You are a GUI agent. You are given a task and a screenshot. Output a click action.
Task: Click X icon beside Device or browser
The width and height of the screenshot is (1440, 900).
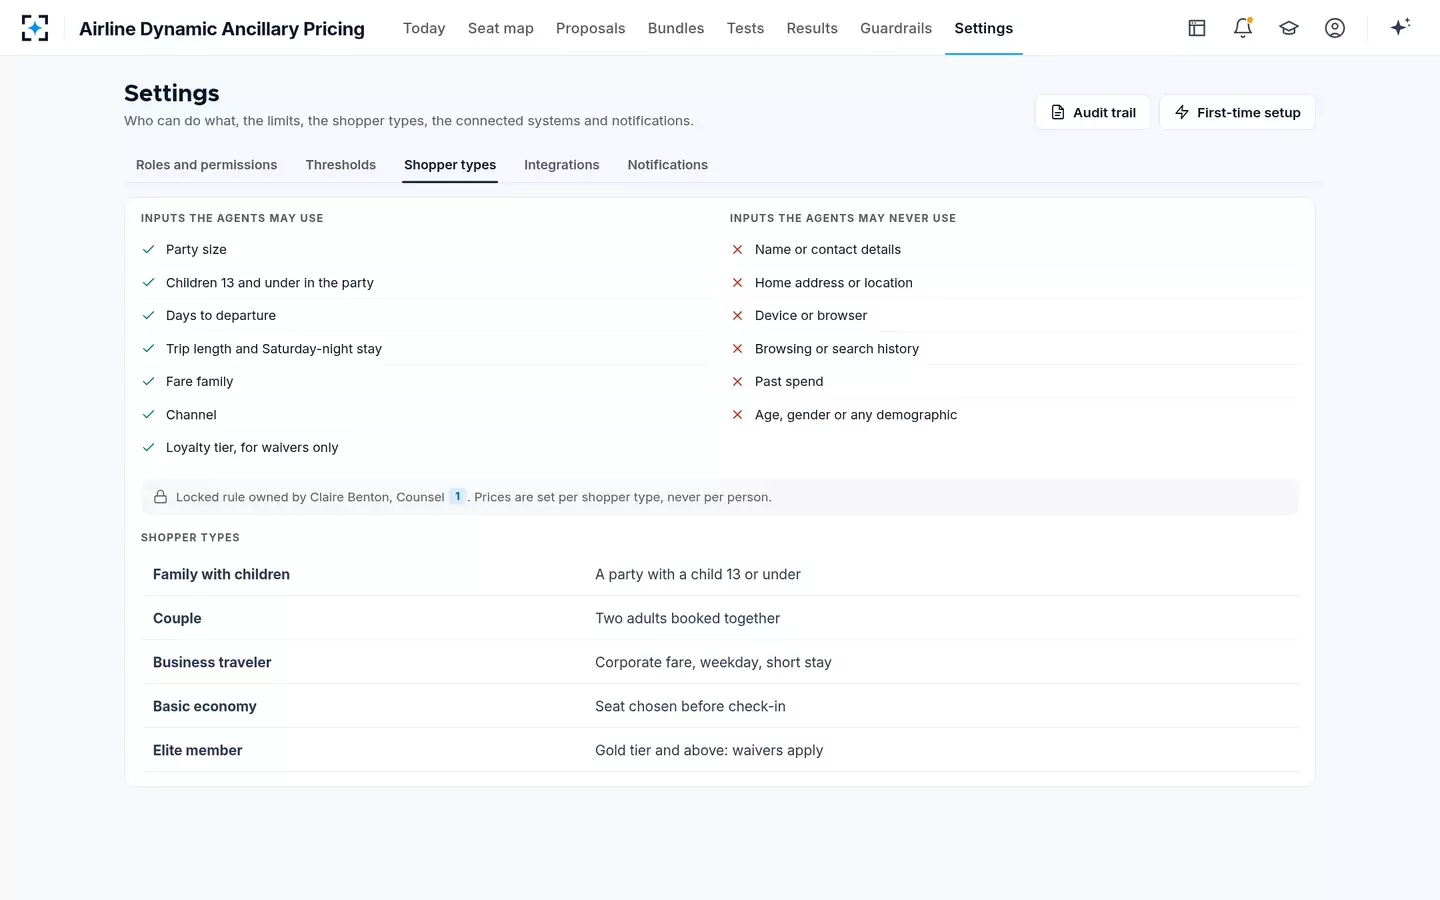[x=737, y=315]
